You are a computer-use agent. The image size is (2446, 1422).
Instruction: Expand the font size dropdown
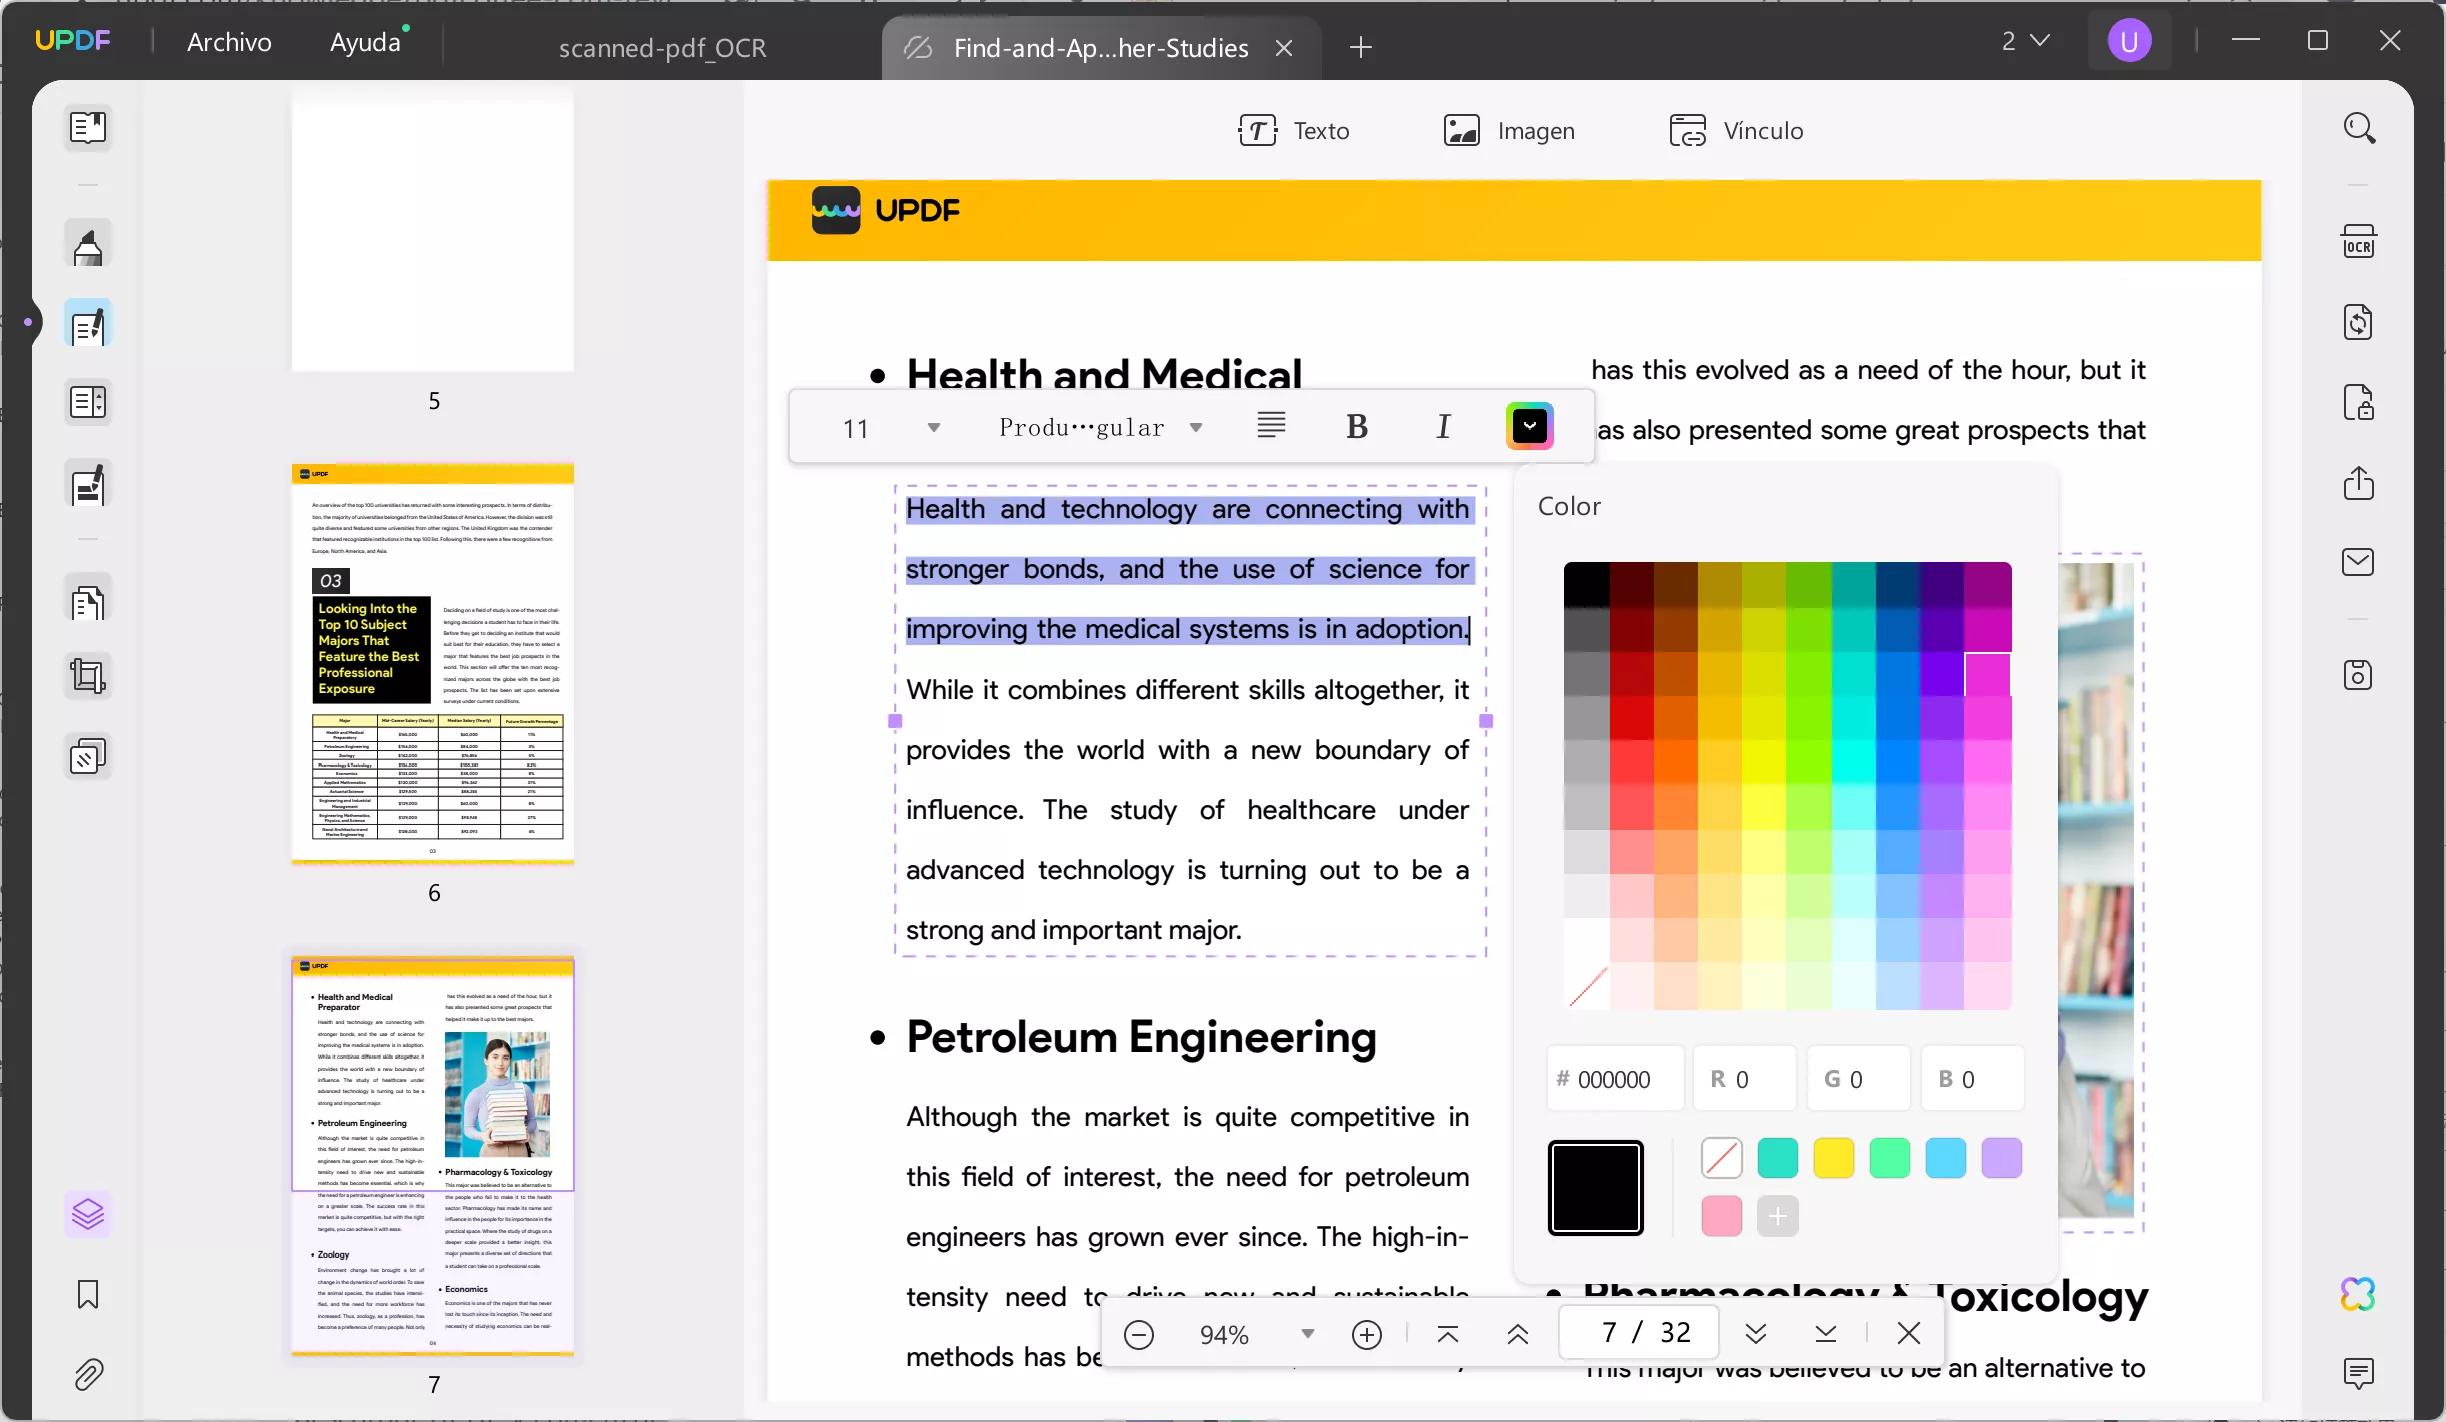[x=934, y=428]
